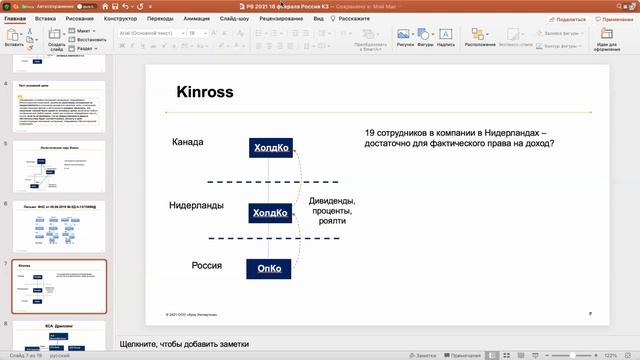
Task: Open the Рисунок dropdown arrow
Action: pos(413,34)
